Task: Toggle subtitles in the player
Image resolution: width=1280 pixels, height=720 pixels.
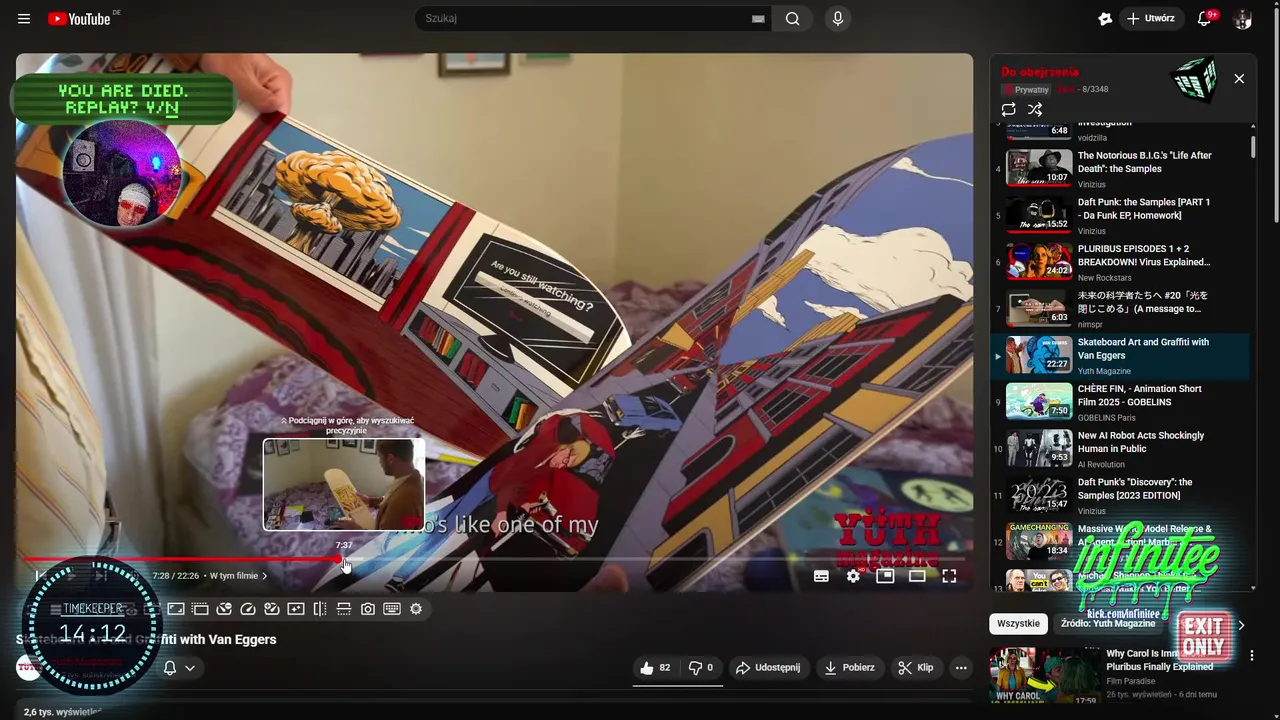Action: coord(821,576)
